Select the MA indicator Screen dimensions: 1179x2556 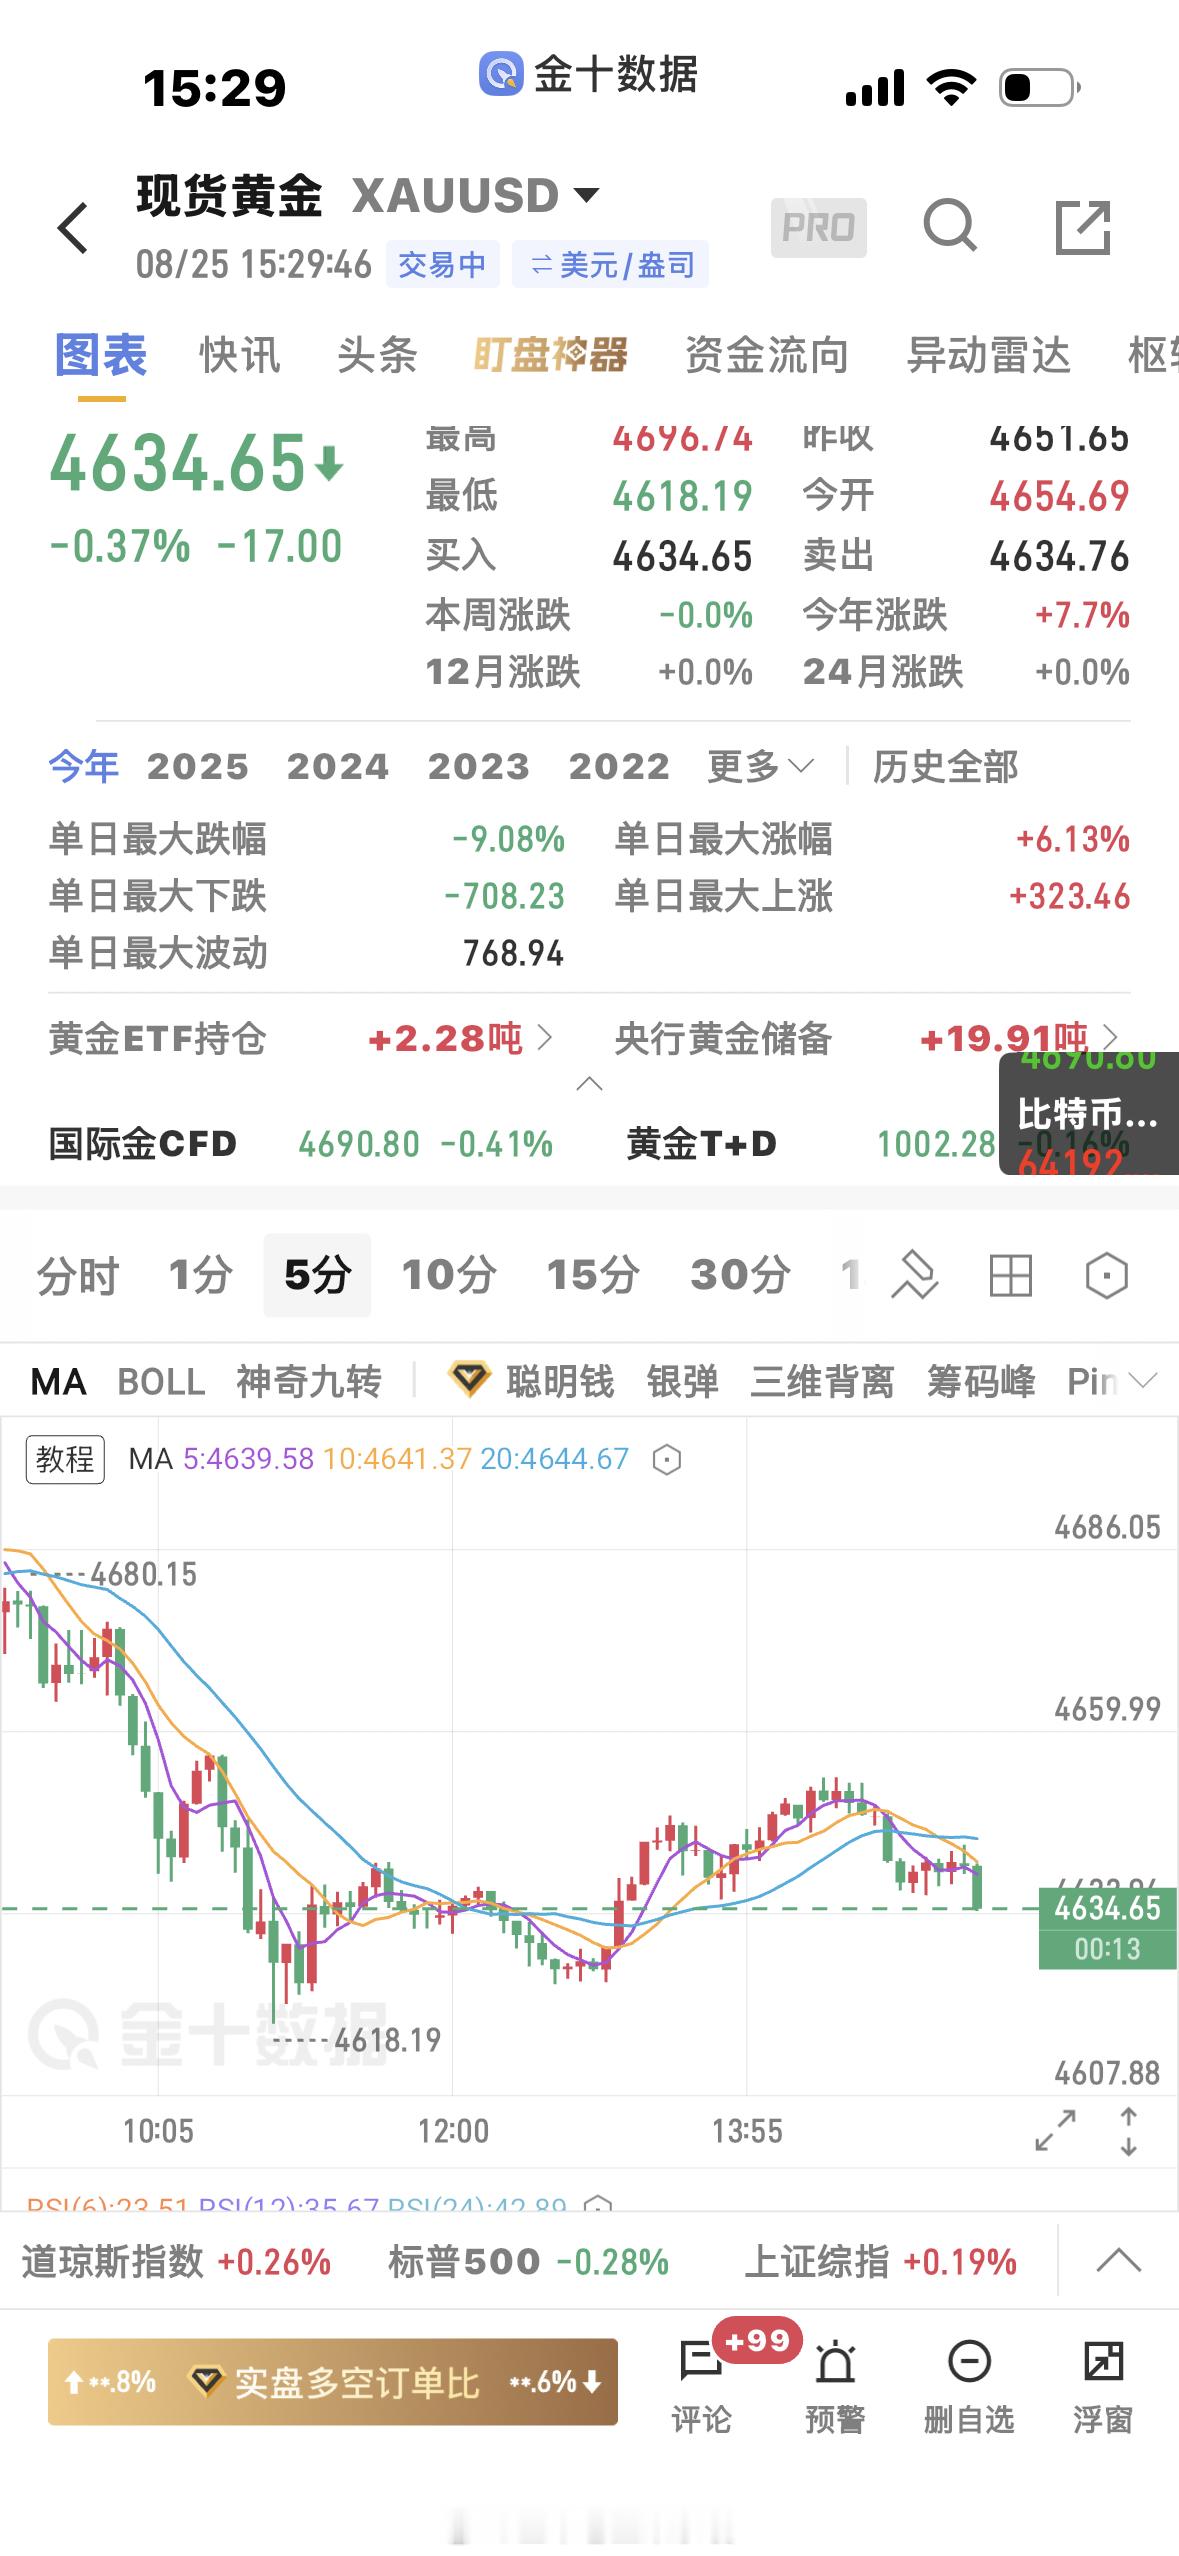tap(58, 1381)
